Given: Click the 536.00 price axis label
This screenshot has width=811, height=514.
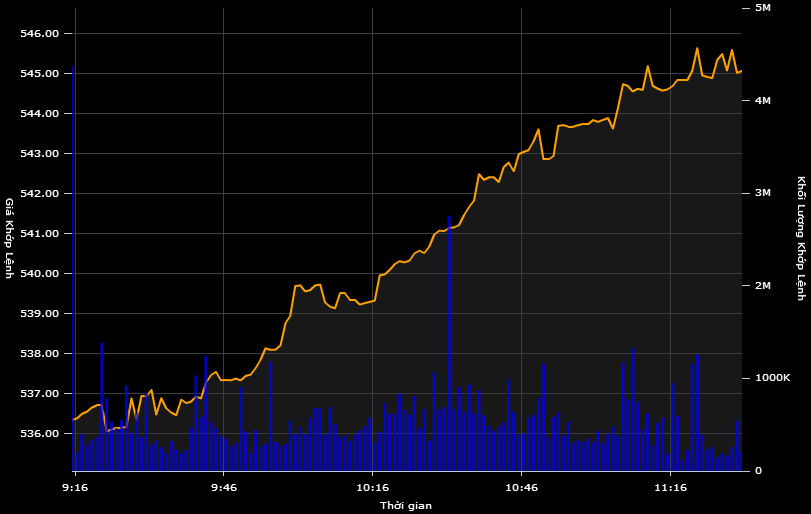Looking at the screenshot, I should 40,434.
